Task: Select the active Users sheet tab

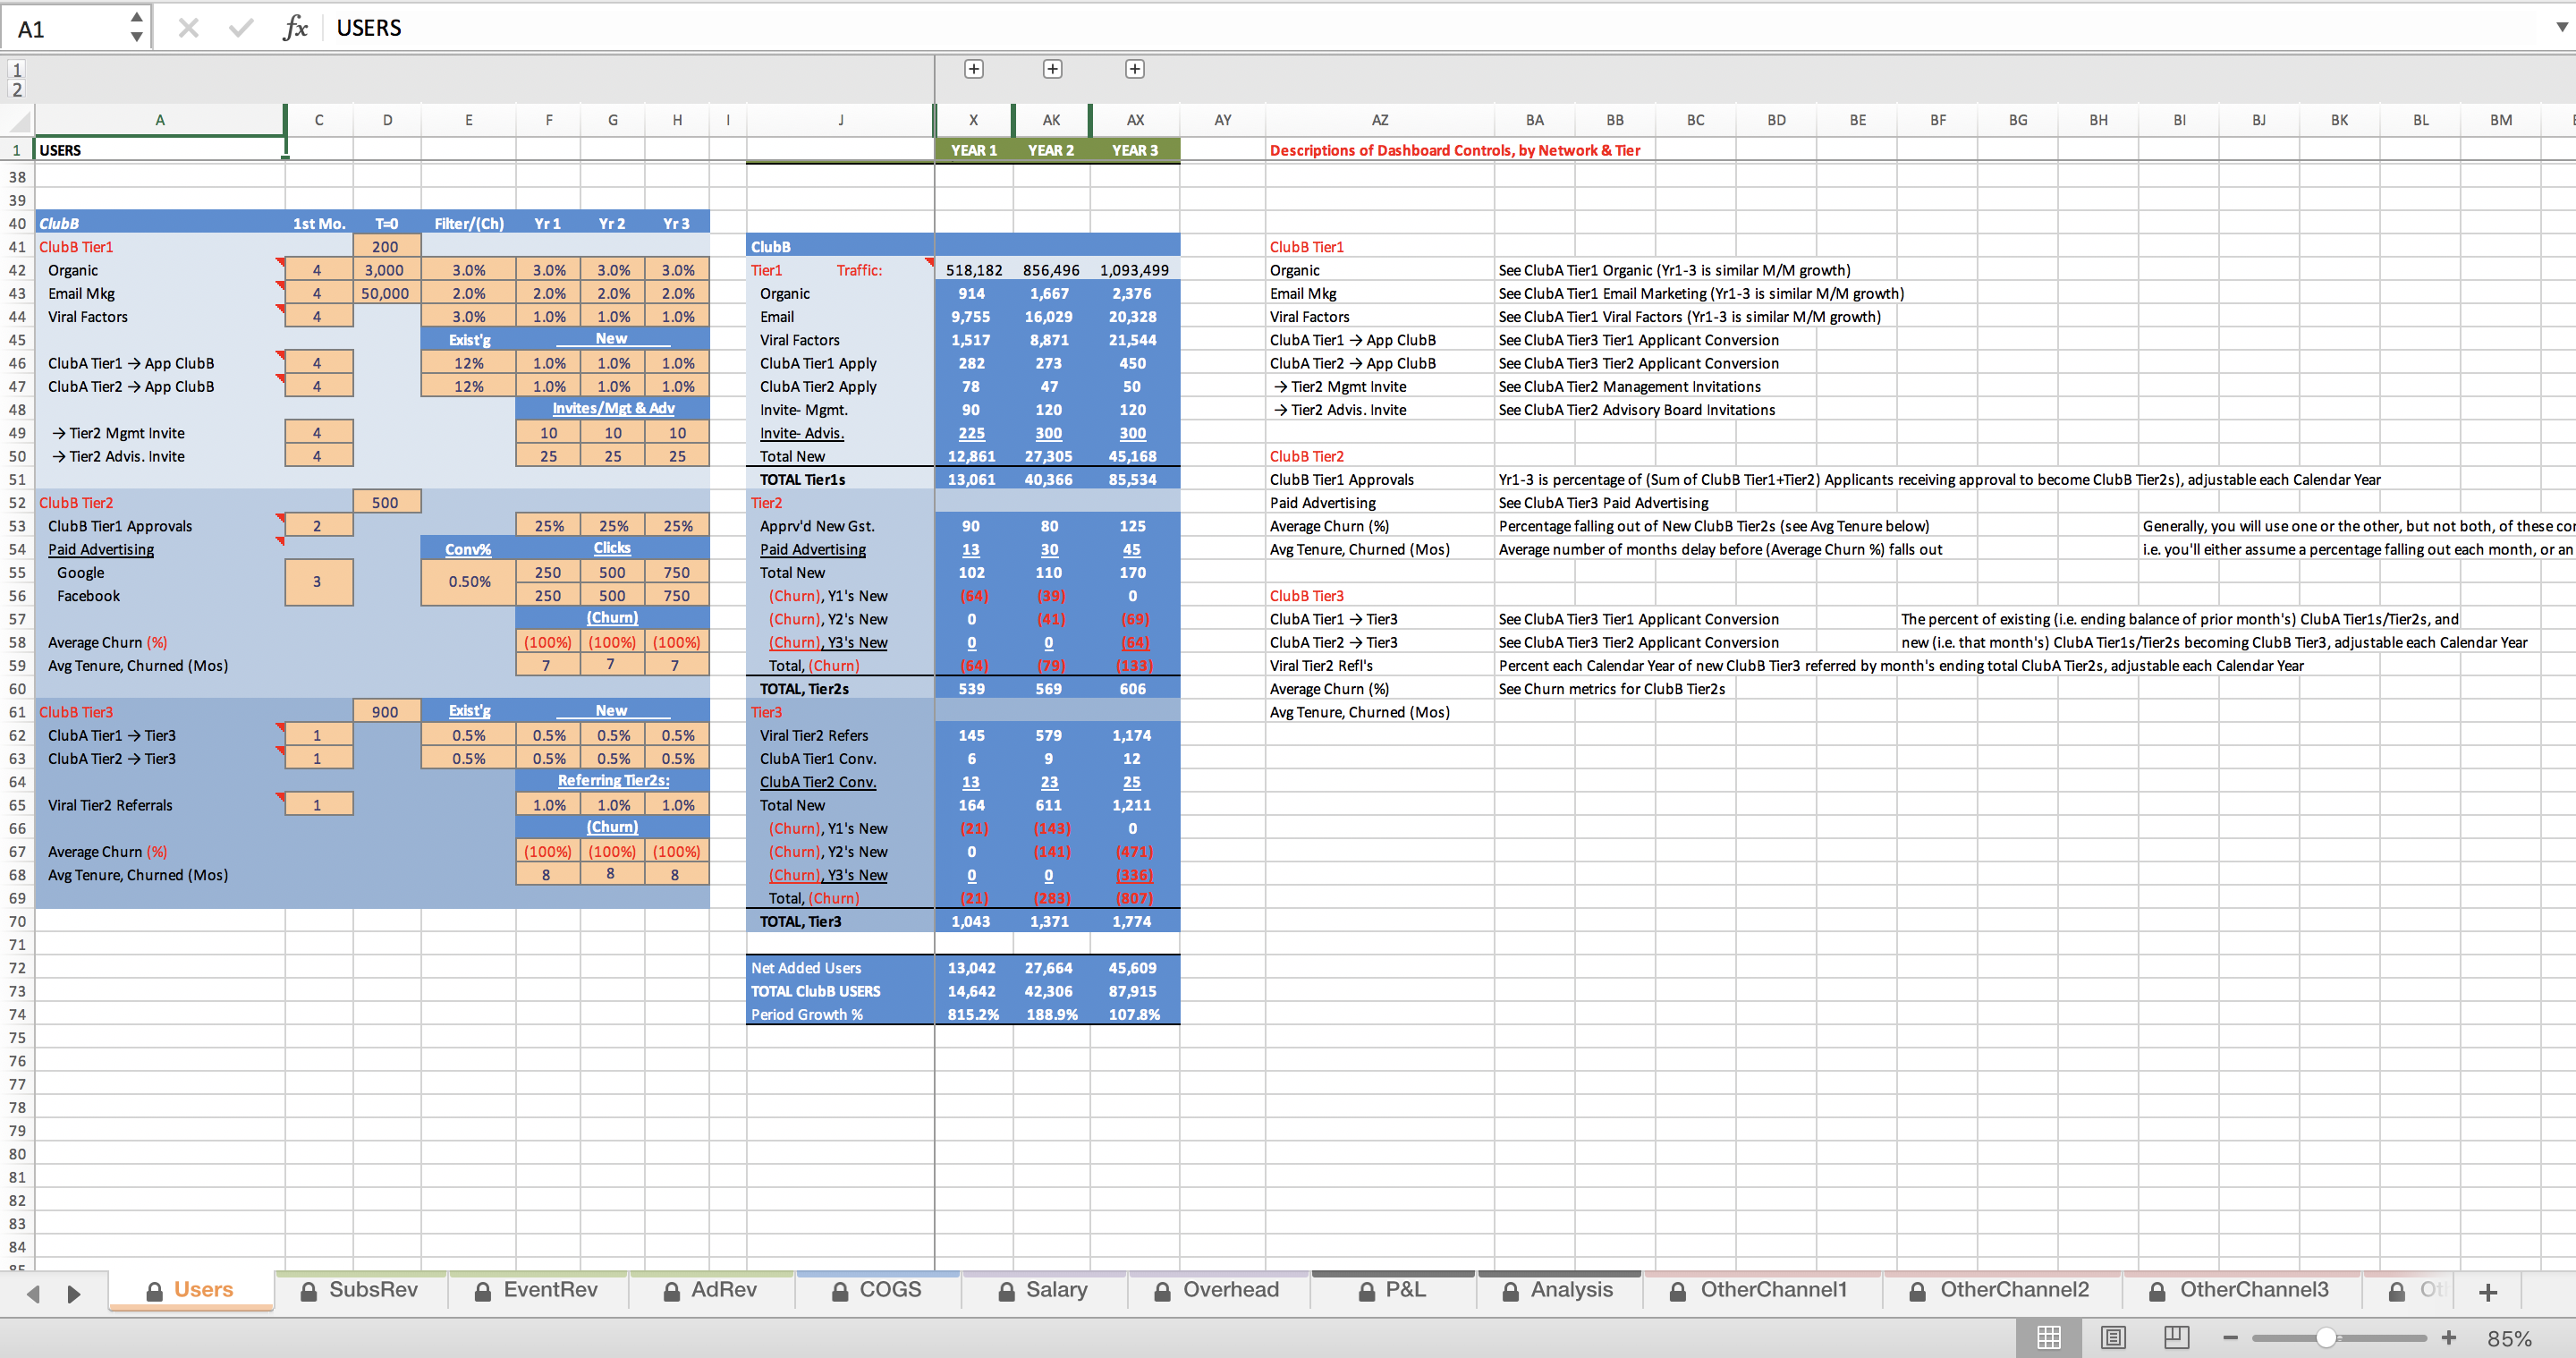Action: tap(190, 1290)
